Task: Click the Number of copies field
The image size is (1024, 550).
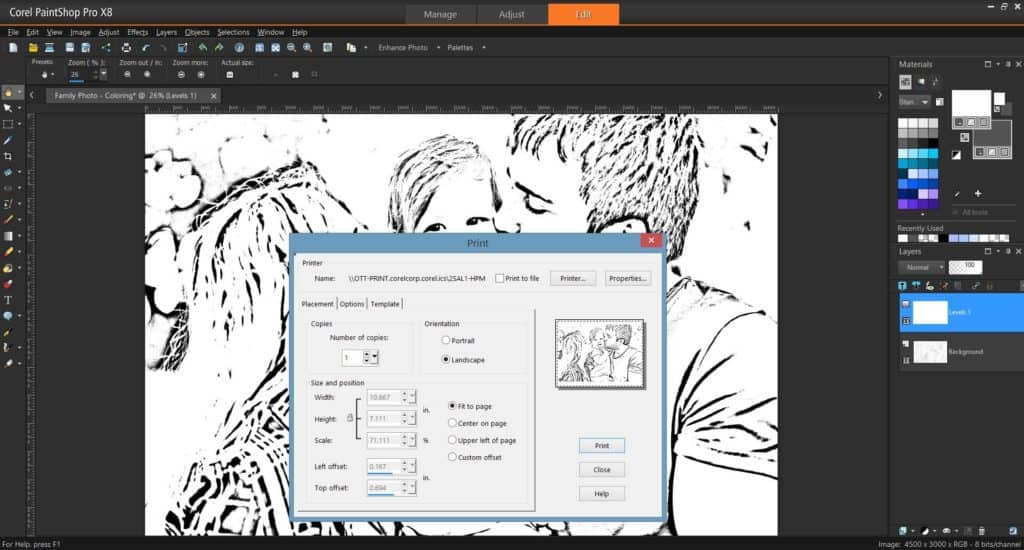Action: click(352, 357)
